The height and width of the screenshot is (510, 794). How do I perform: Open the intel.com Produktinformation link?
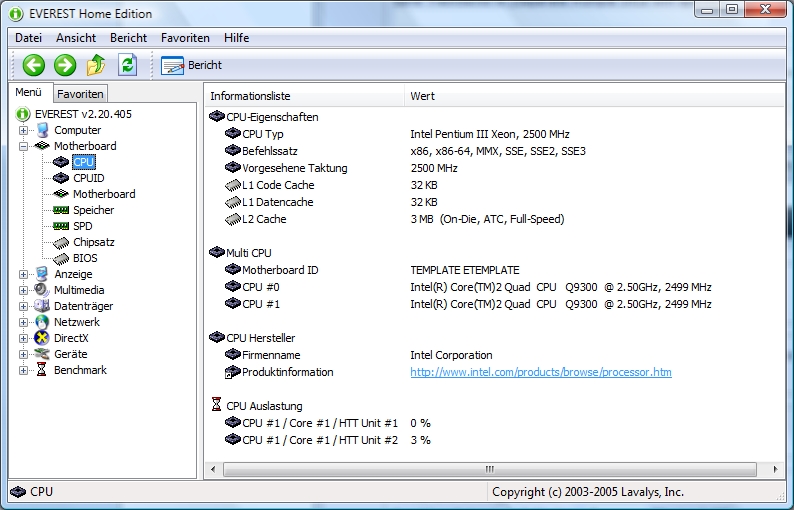coord(541,372)
